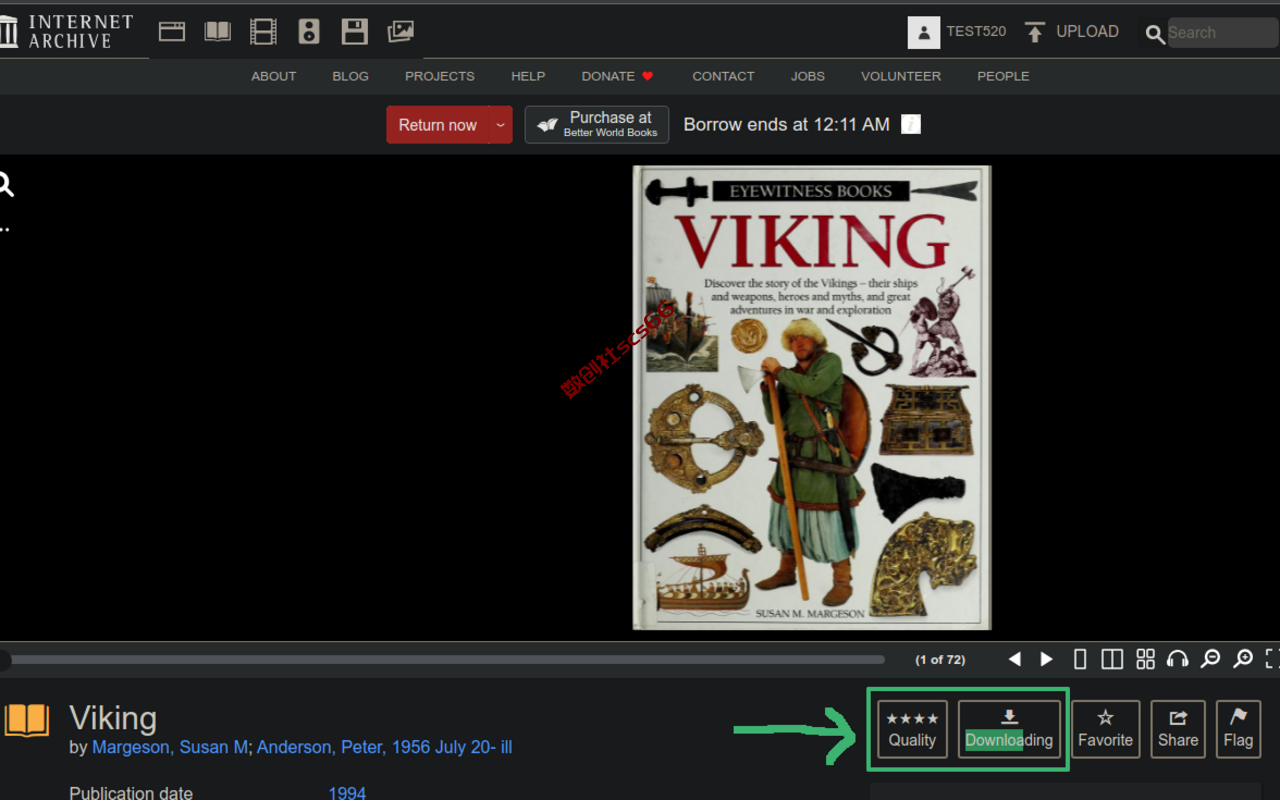Screen dimensions: 1280x800
Task: Open the Software floppy-disk icon
Action: 355,32
